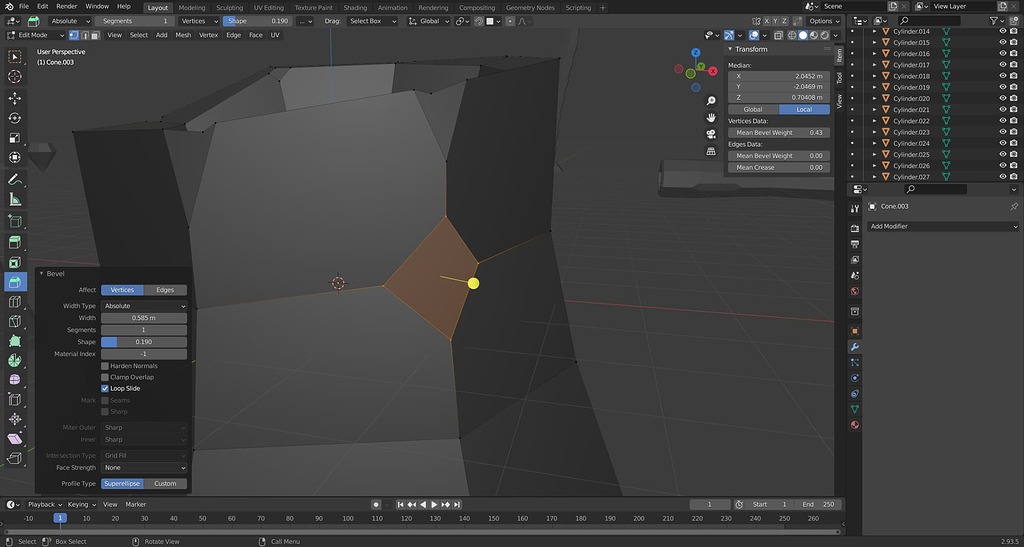Click the Marker menu in timeline
This screenshot has width=1024, height=547.
point(136,505)
